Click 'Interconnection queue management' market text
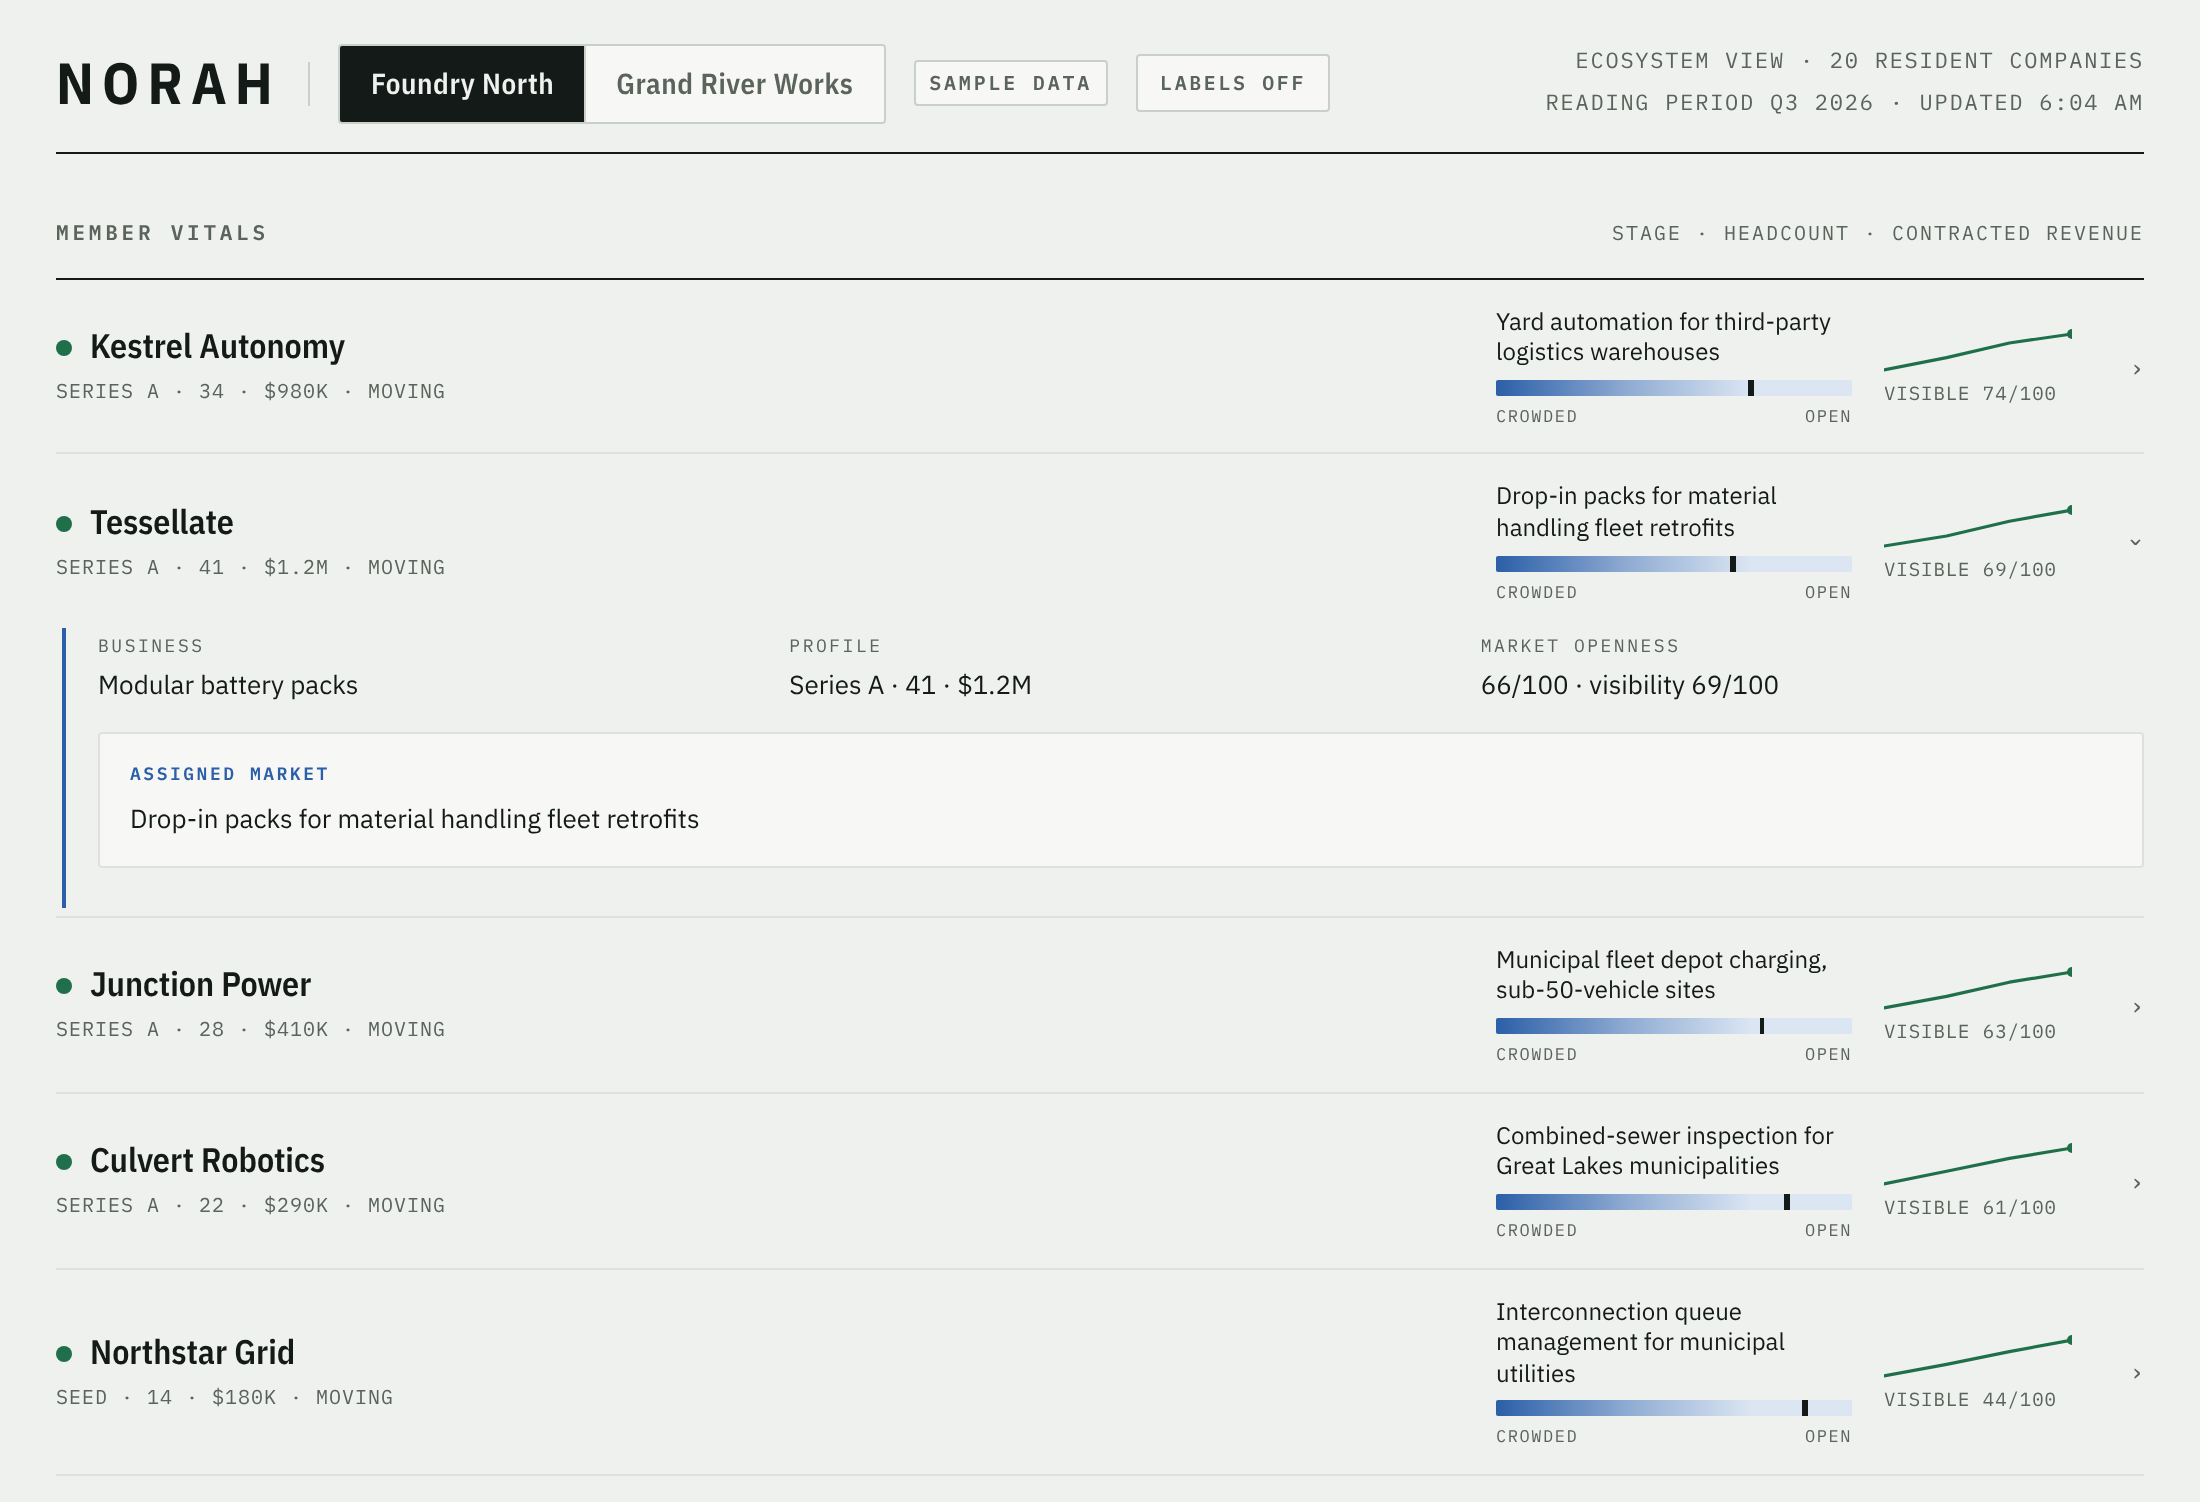Screen dimensions: 2200x1502 [1640, 1343]
